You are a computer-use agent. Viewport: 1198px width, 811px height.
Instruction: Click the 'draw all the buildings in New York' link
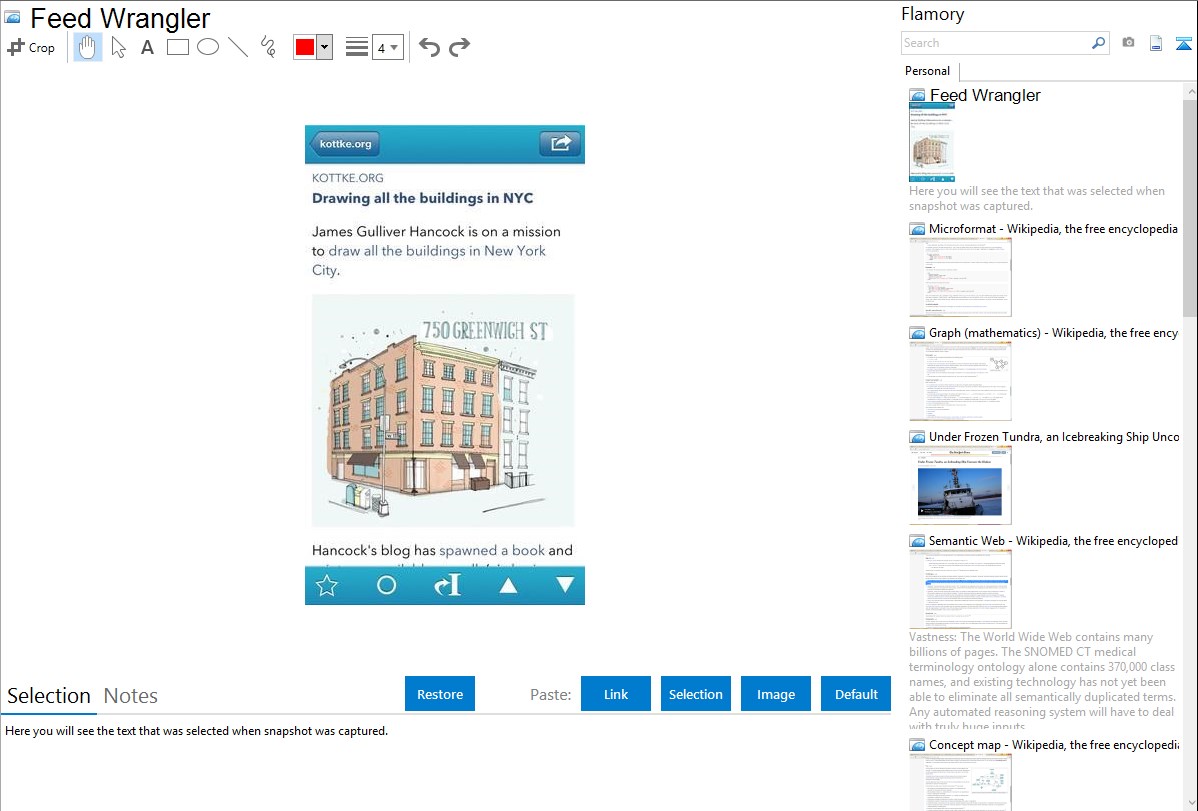437,251
